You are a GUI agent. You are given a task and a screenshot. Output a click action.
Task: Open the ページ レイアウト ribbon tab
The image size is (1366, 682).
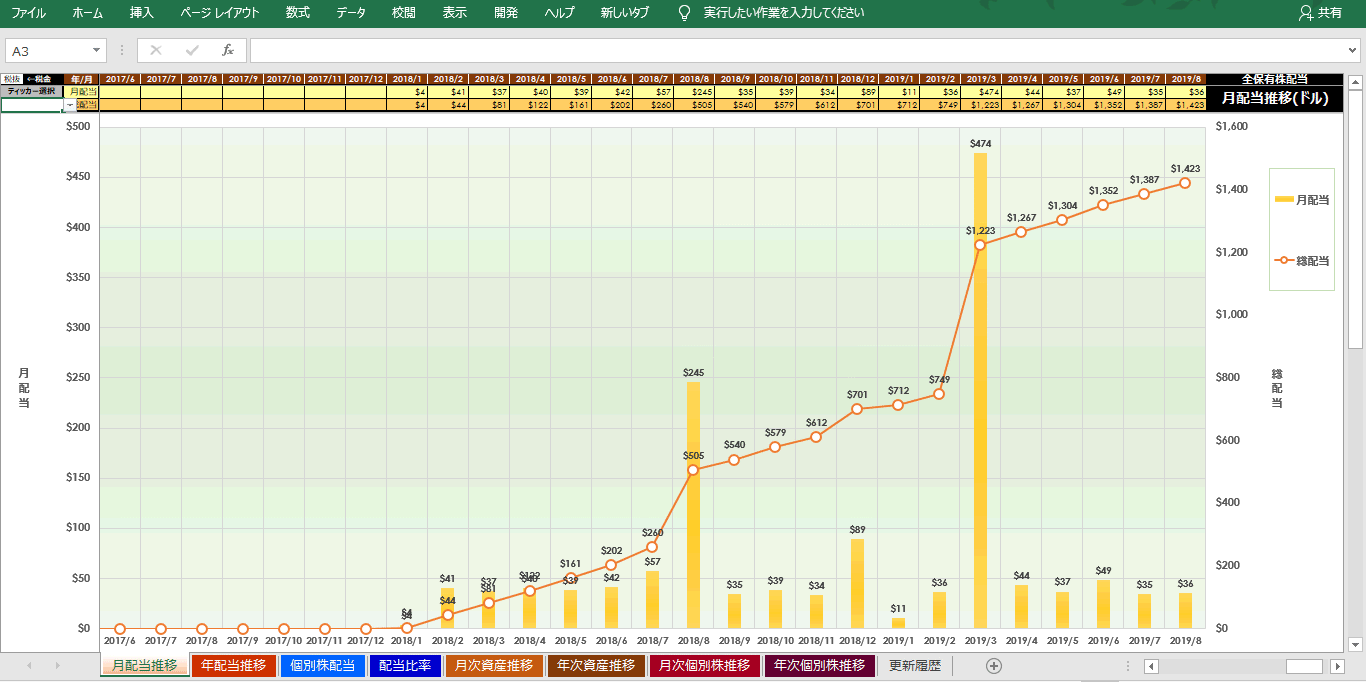(x=220, y=13)
